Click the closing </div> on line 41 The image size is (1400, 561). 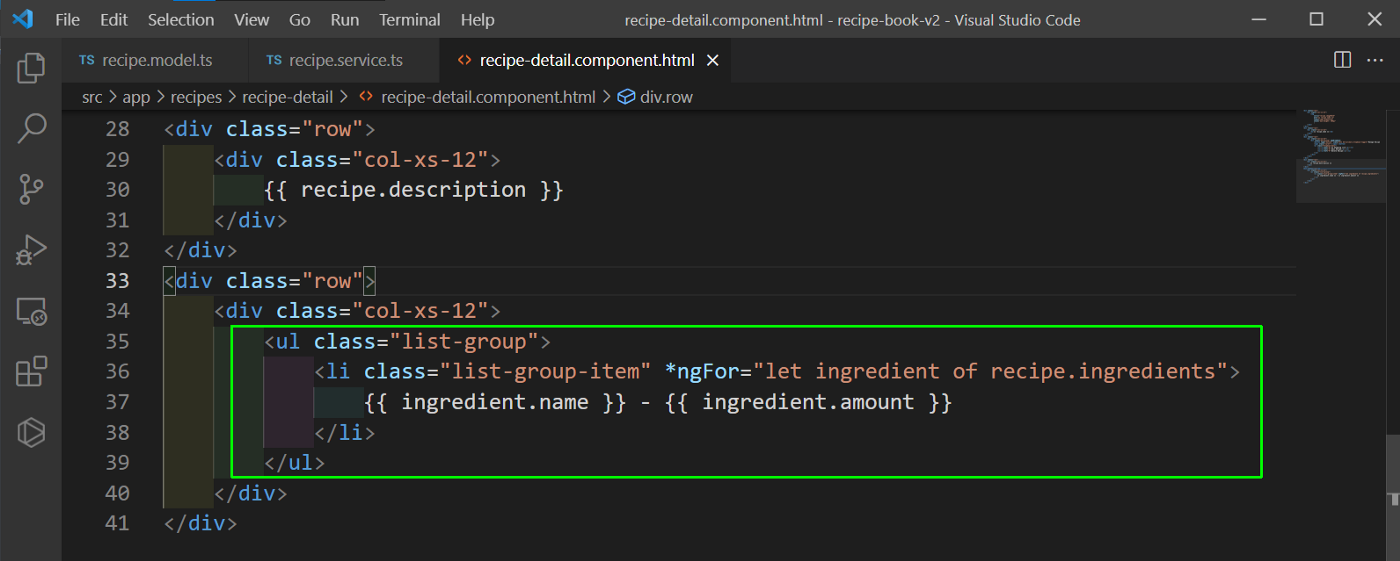[201, 524]
